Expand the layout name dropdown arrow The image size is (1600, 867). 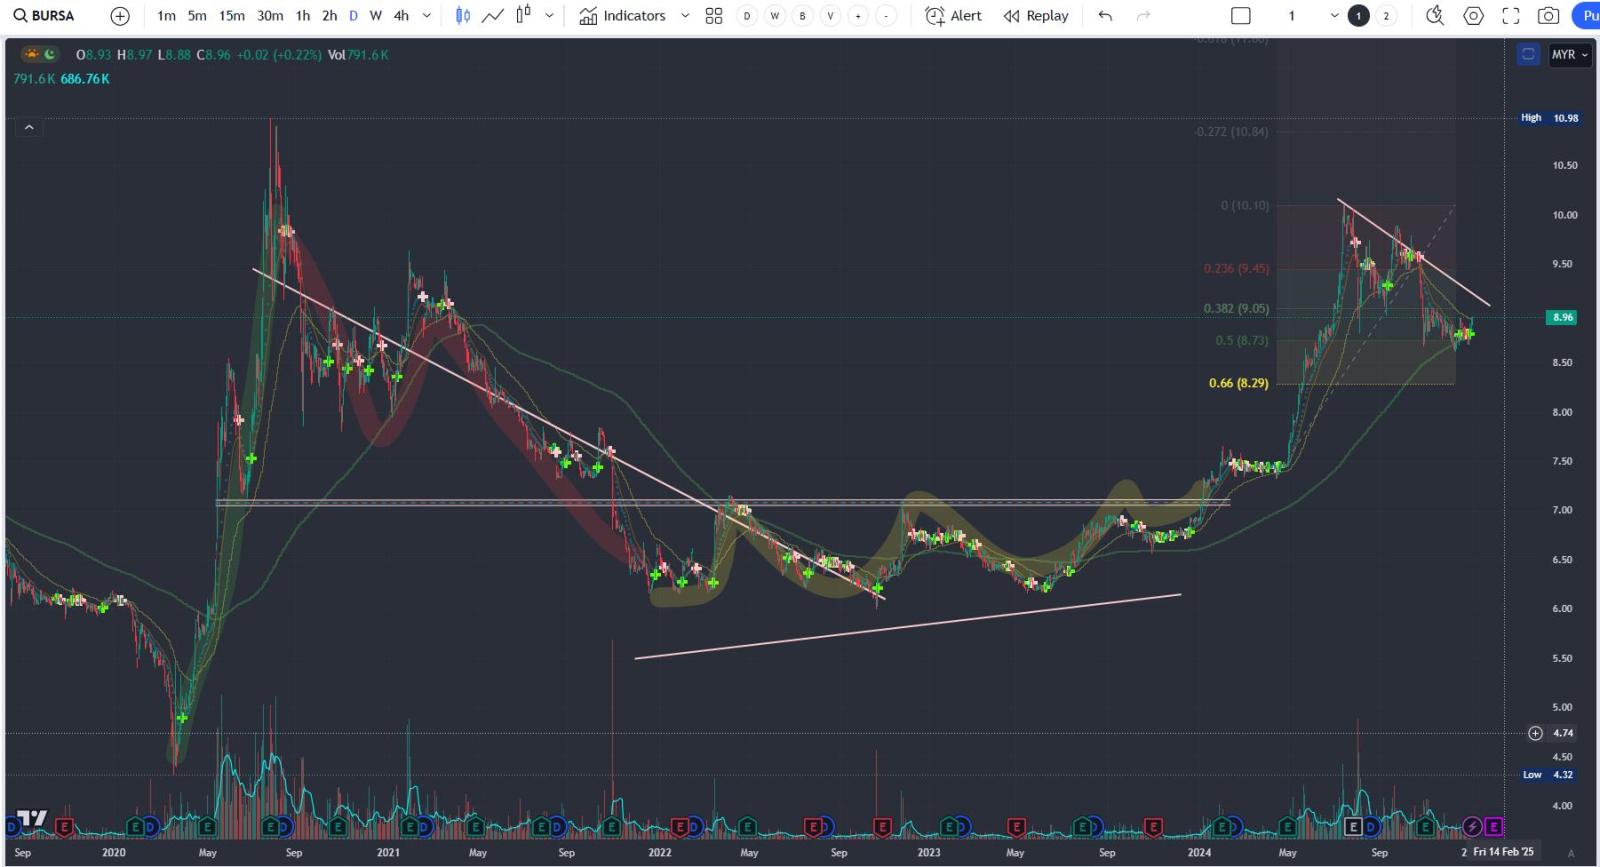click(1334, 16)
